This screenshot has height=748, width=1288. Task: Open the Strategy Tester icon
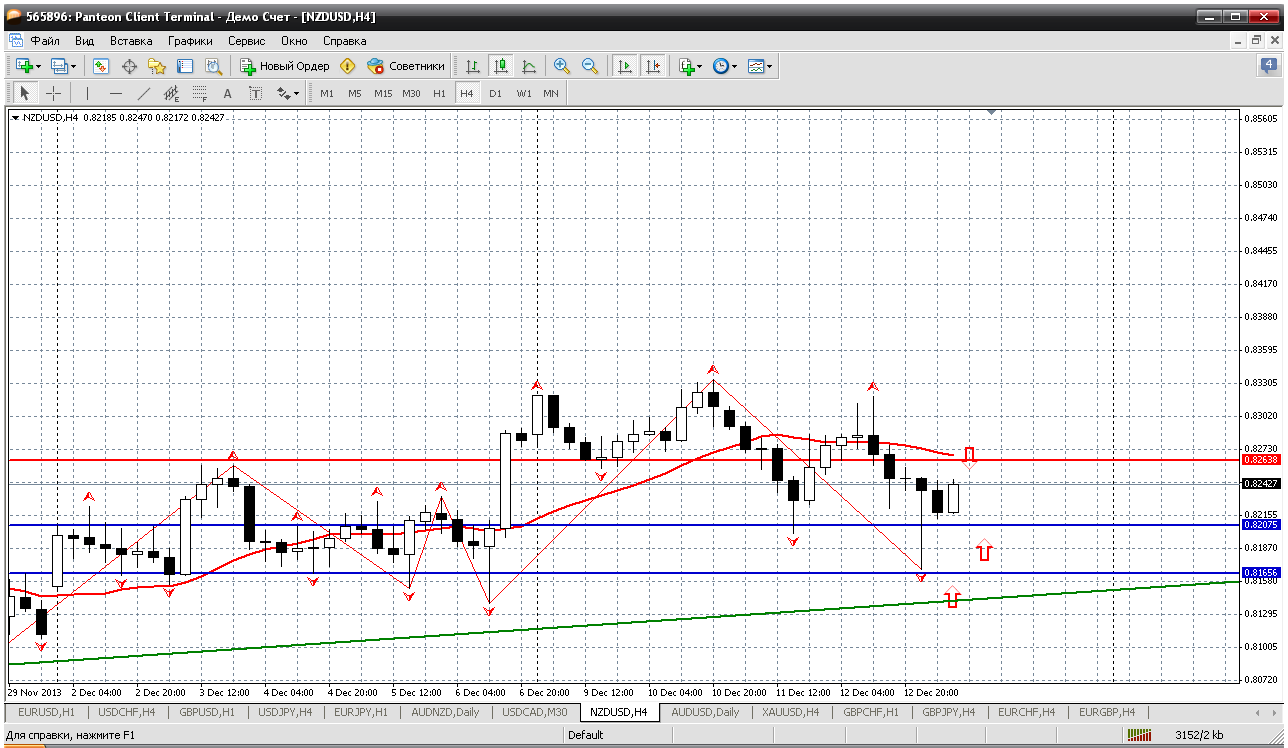[x=213, y=66]
